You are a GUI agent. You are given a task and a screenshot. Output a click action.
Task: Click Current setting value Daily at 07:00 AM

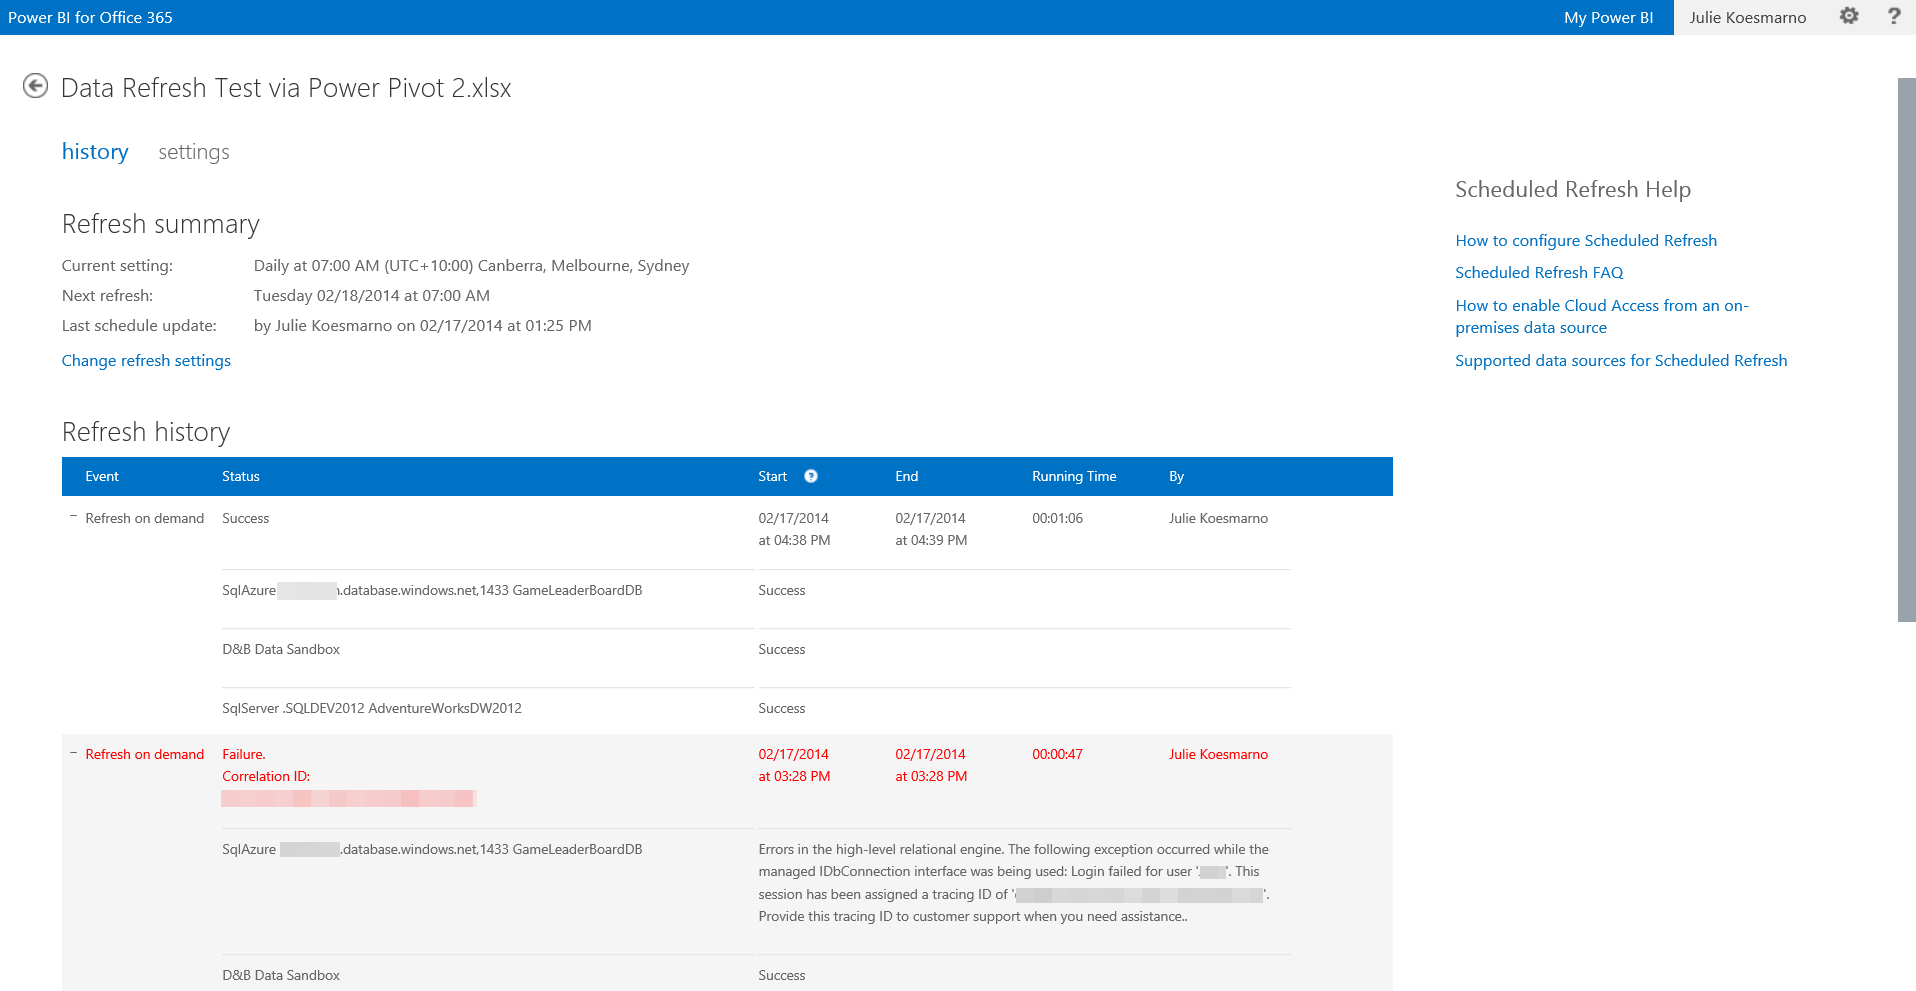(471, 266)
